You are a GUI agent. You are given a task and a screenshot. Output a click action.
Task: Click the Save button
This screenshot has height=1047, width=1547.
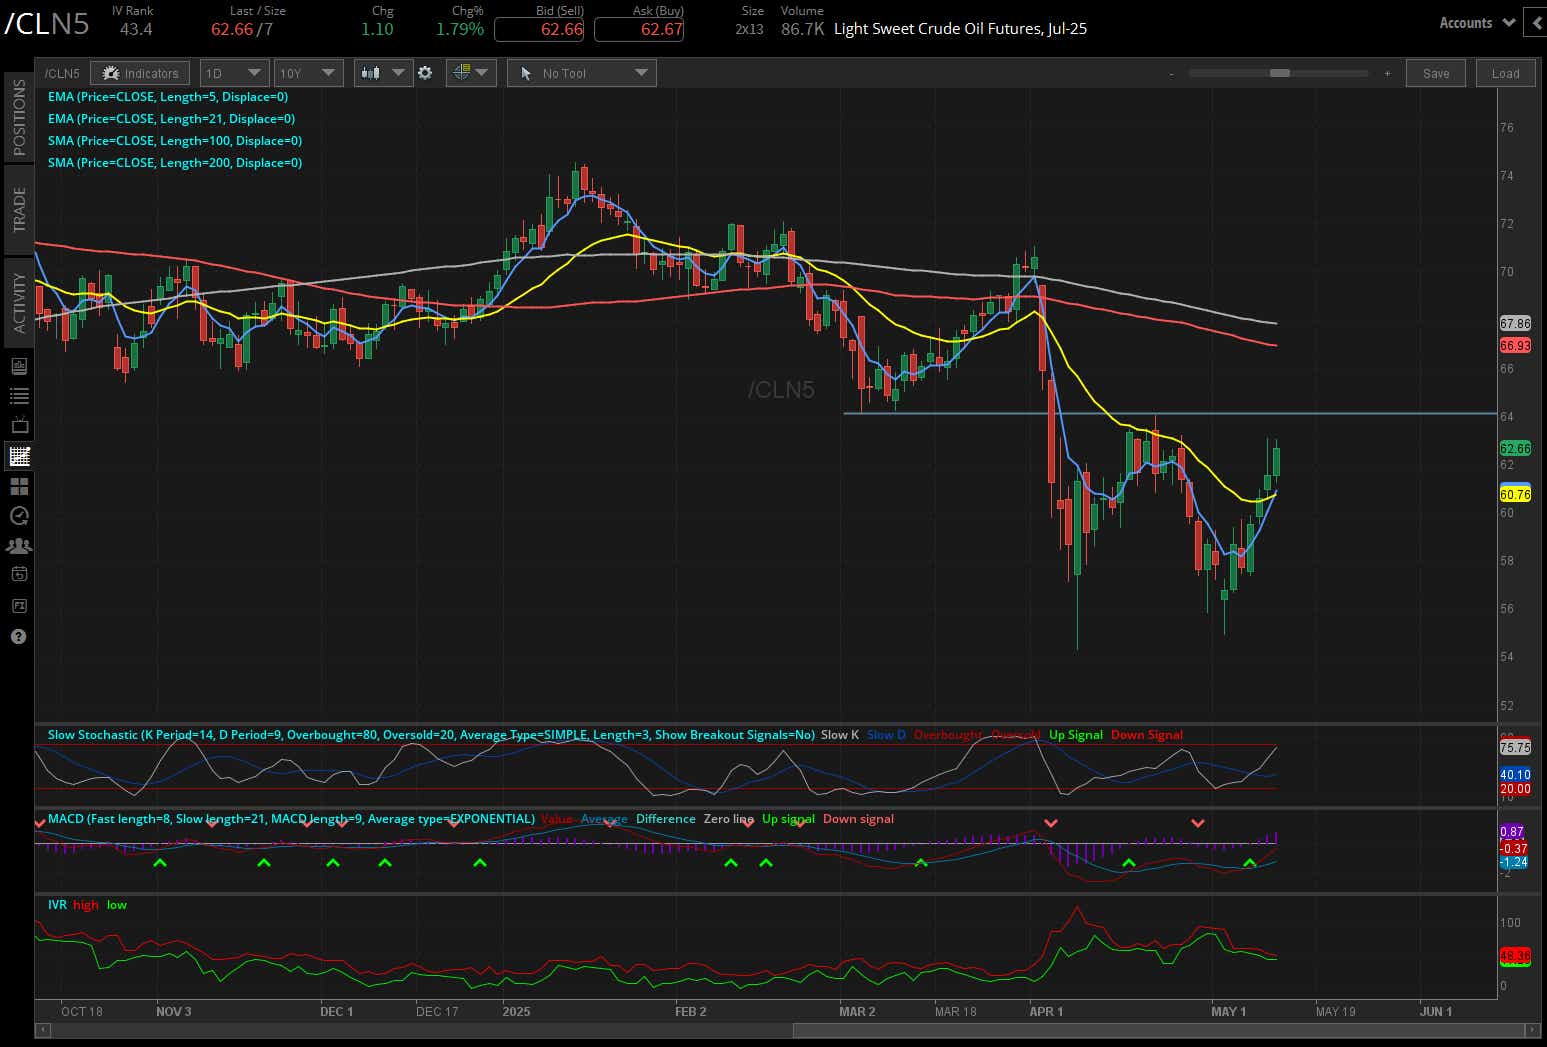(x=1435, y=72)
